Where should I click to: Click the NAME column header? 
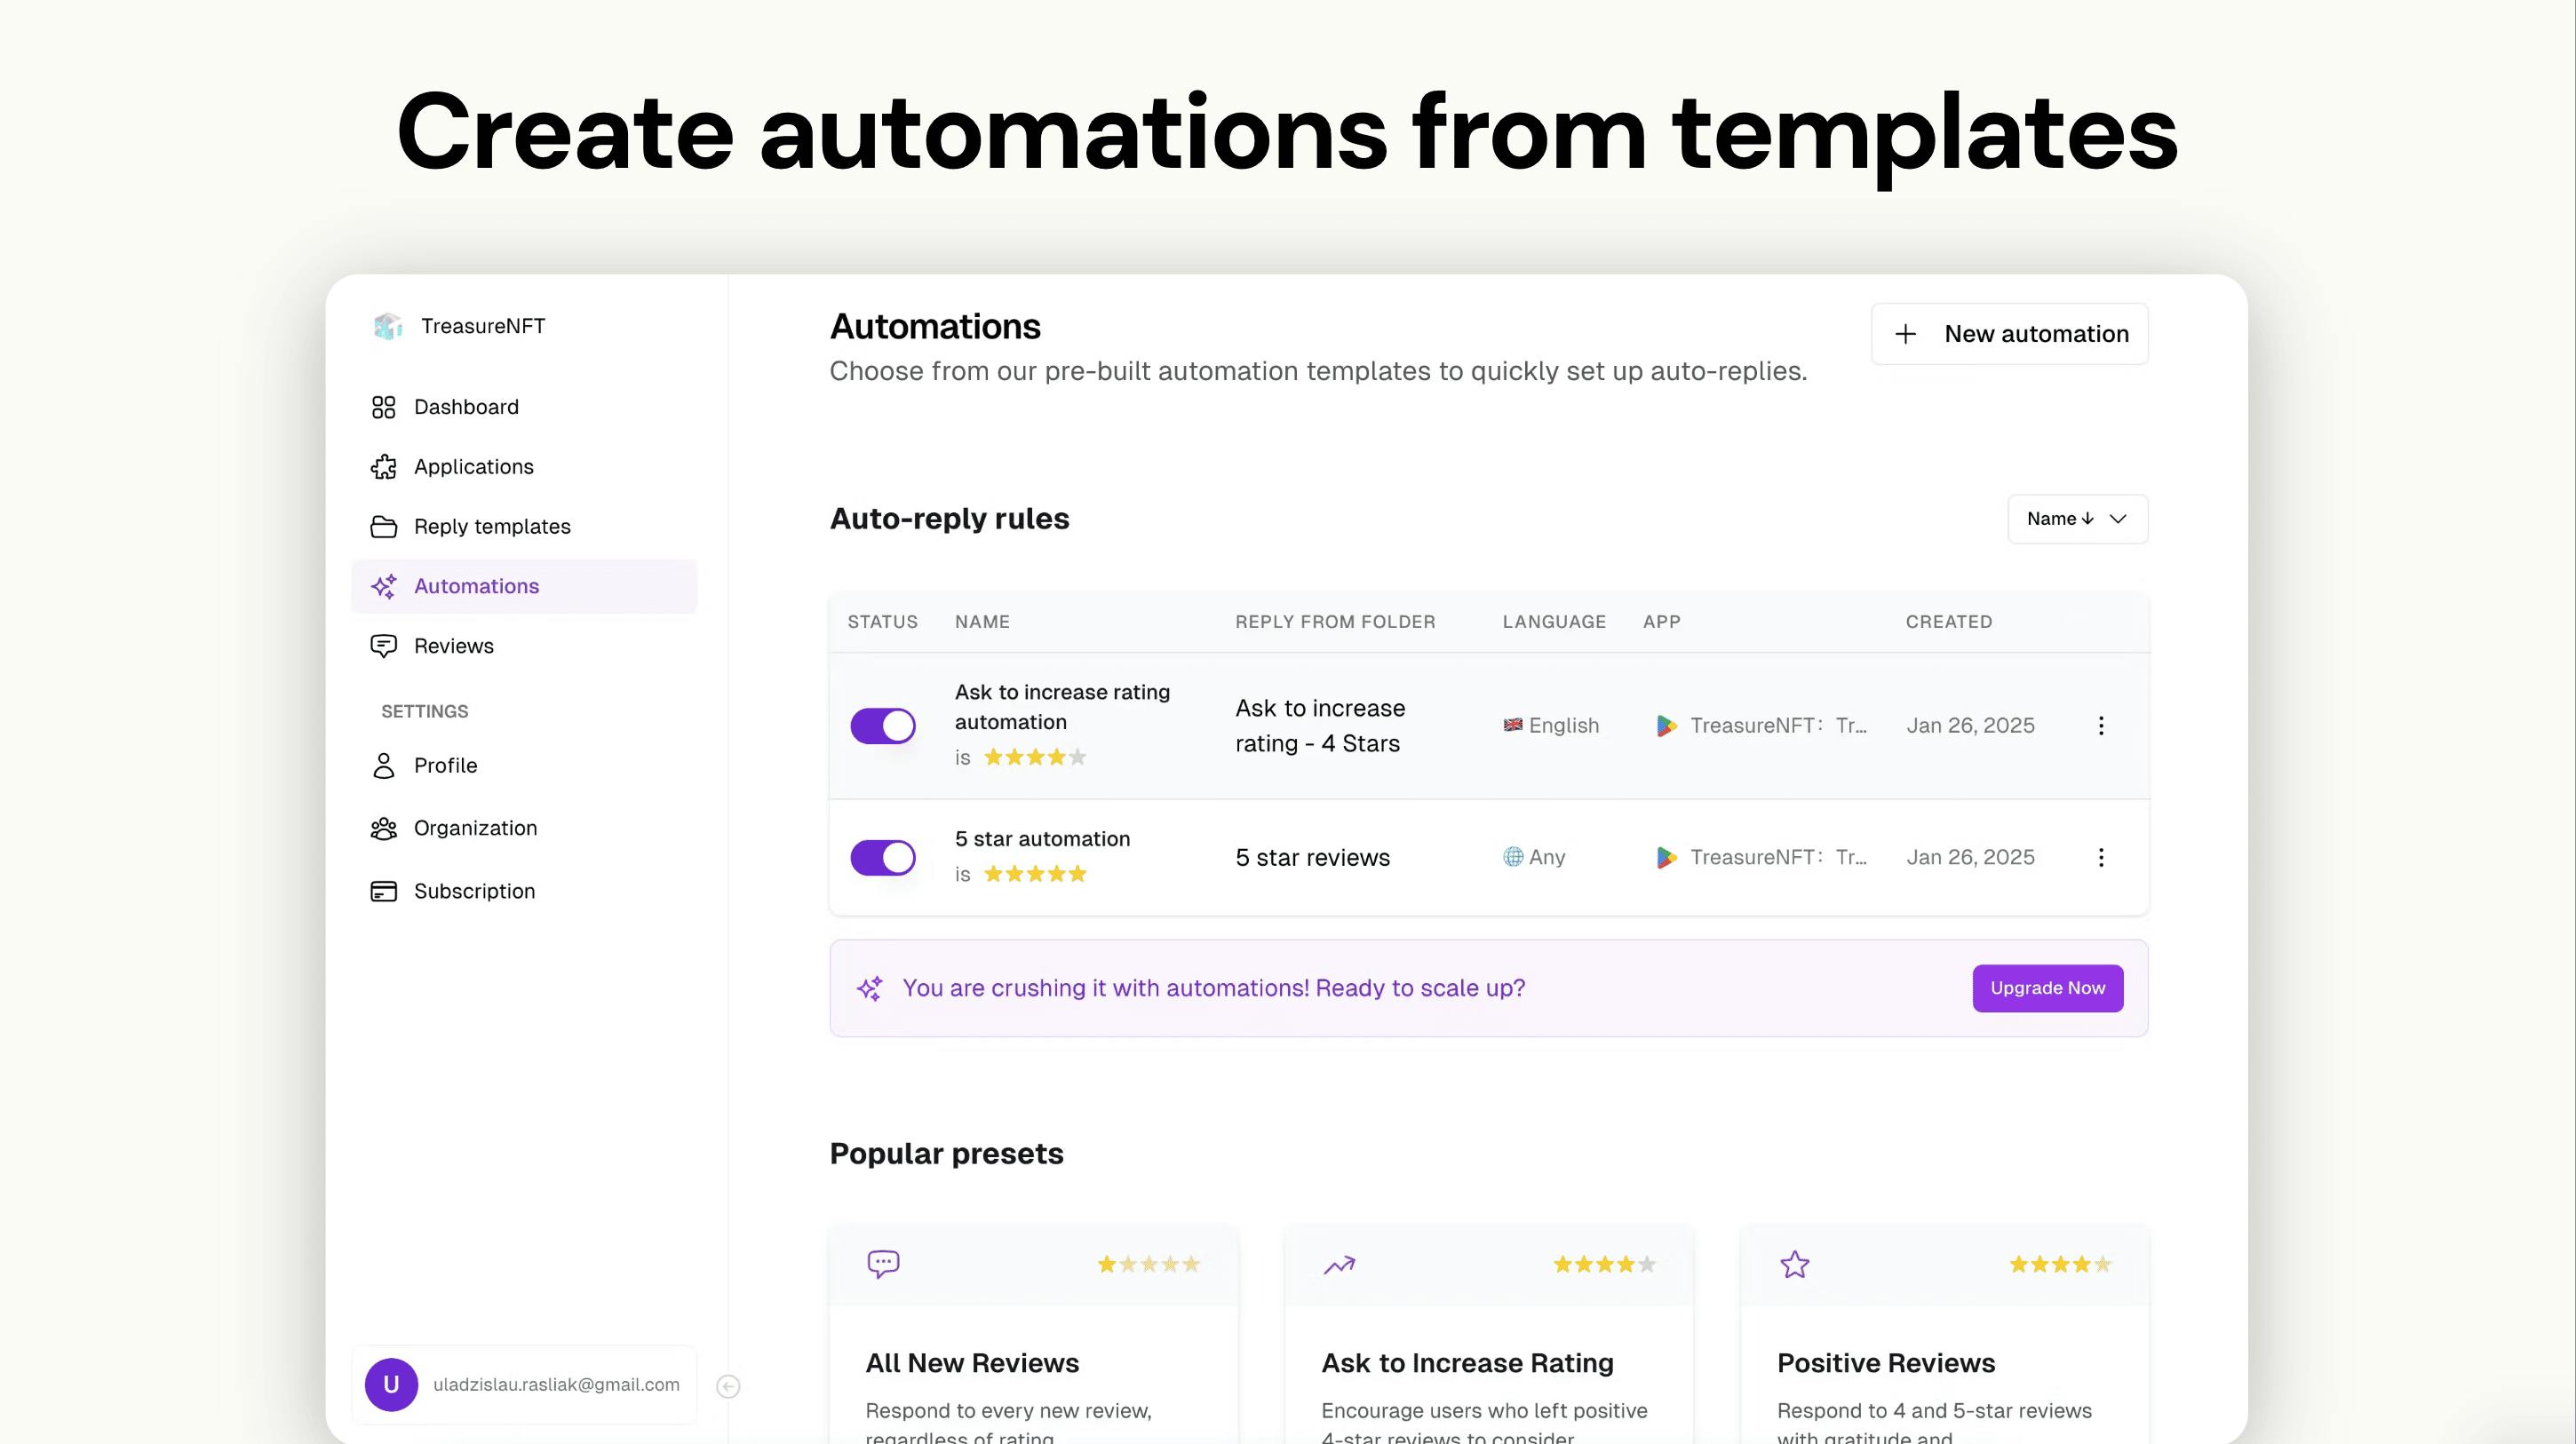tap(982, 622)
